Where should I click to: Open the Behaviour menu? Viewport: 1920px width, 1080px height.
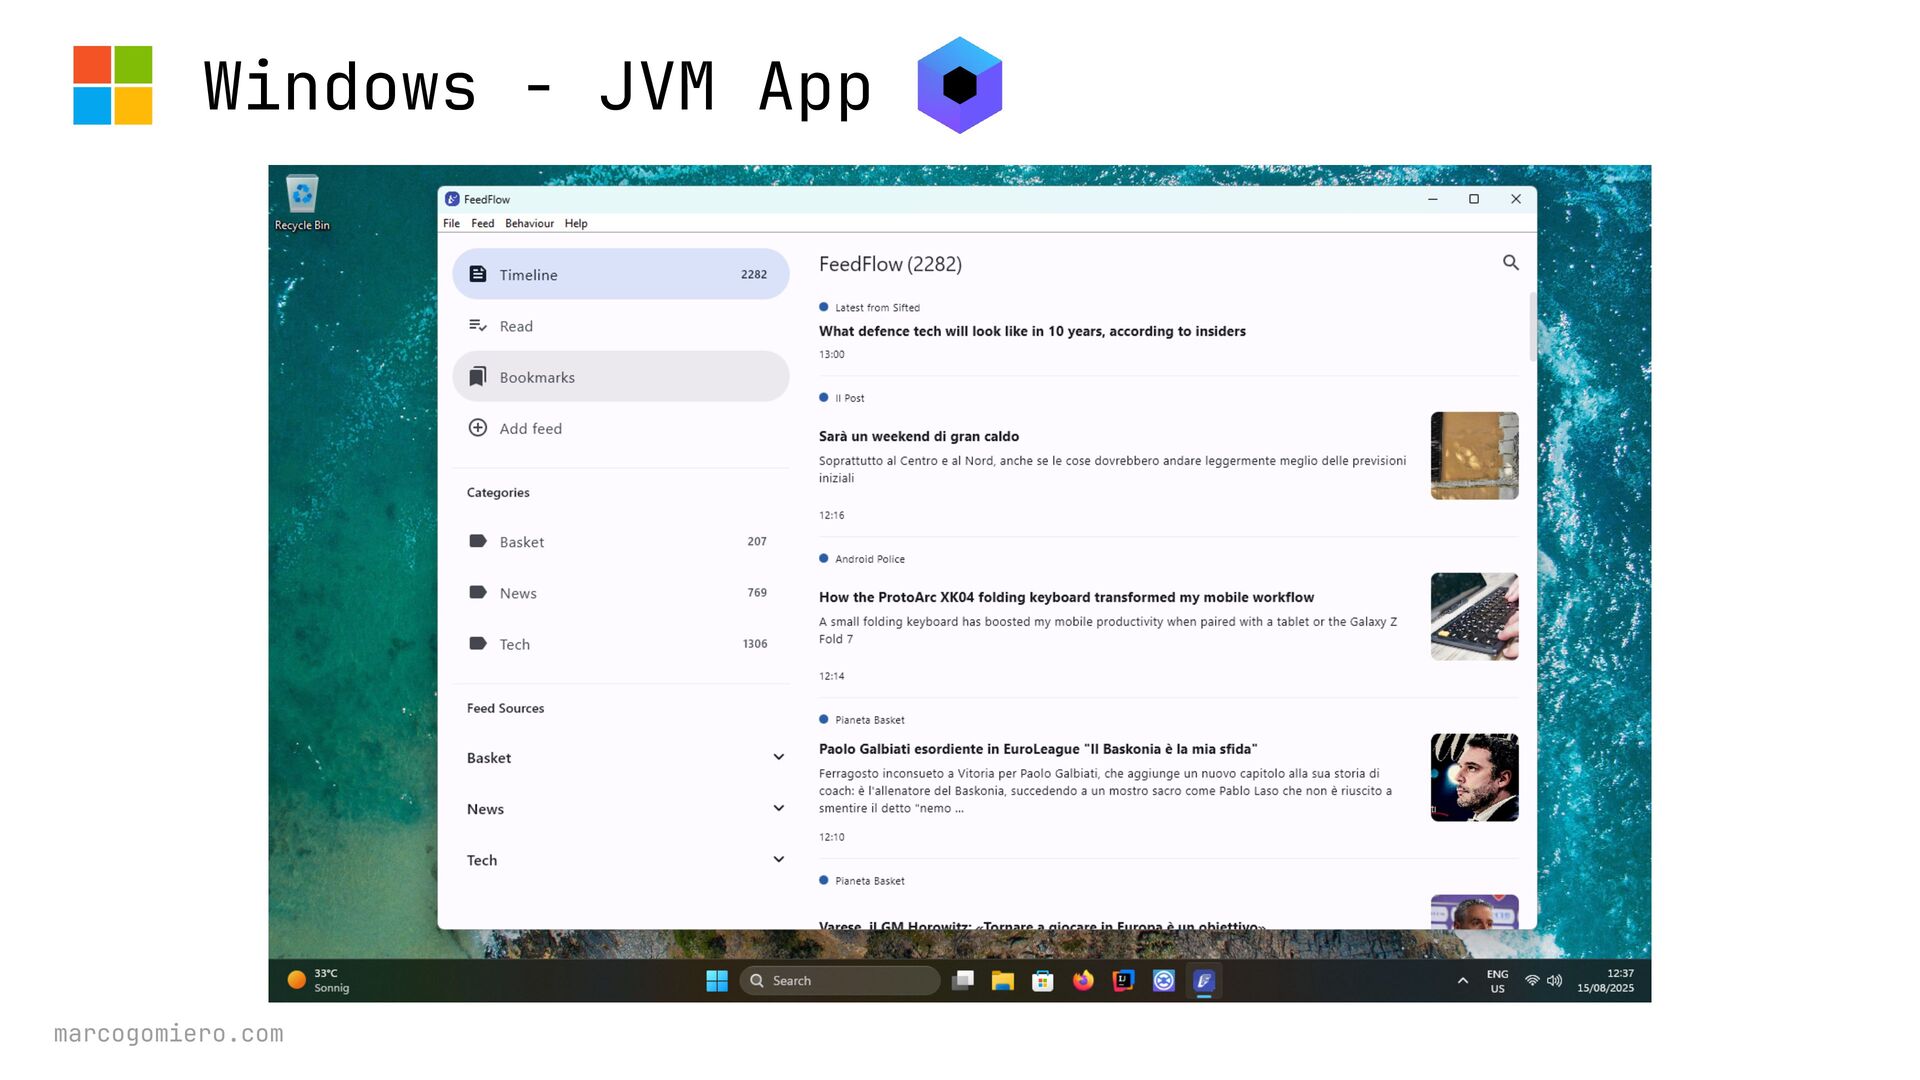529,223
